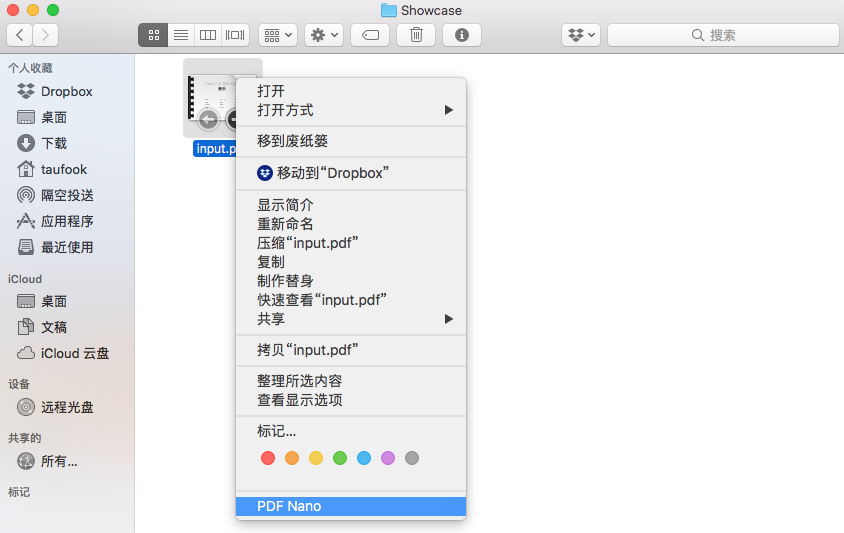Open 应用程序 in the sidebar
Screen dimensions: 844x533
point(67,221)
